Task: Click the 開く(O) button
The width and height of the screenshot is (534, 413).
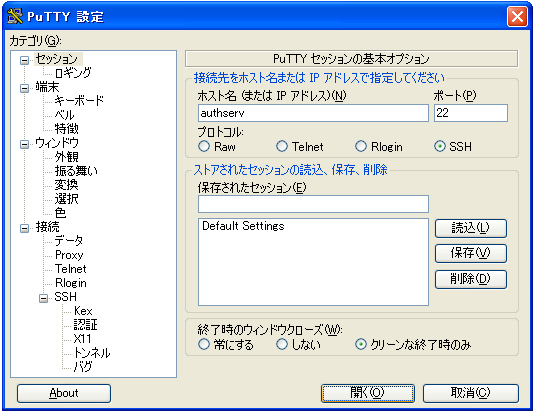Action: tap(368, 393)
